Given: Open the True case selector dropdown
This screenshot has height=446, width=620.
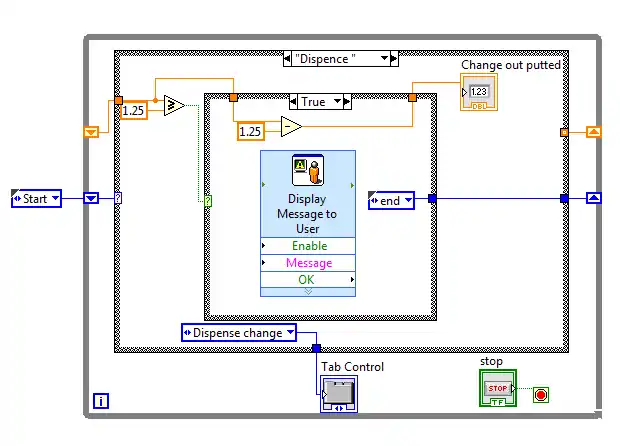Looking at the screenshot, I should pyautogui.click(x=338, y=101).
